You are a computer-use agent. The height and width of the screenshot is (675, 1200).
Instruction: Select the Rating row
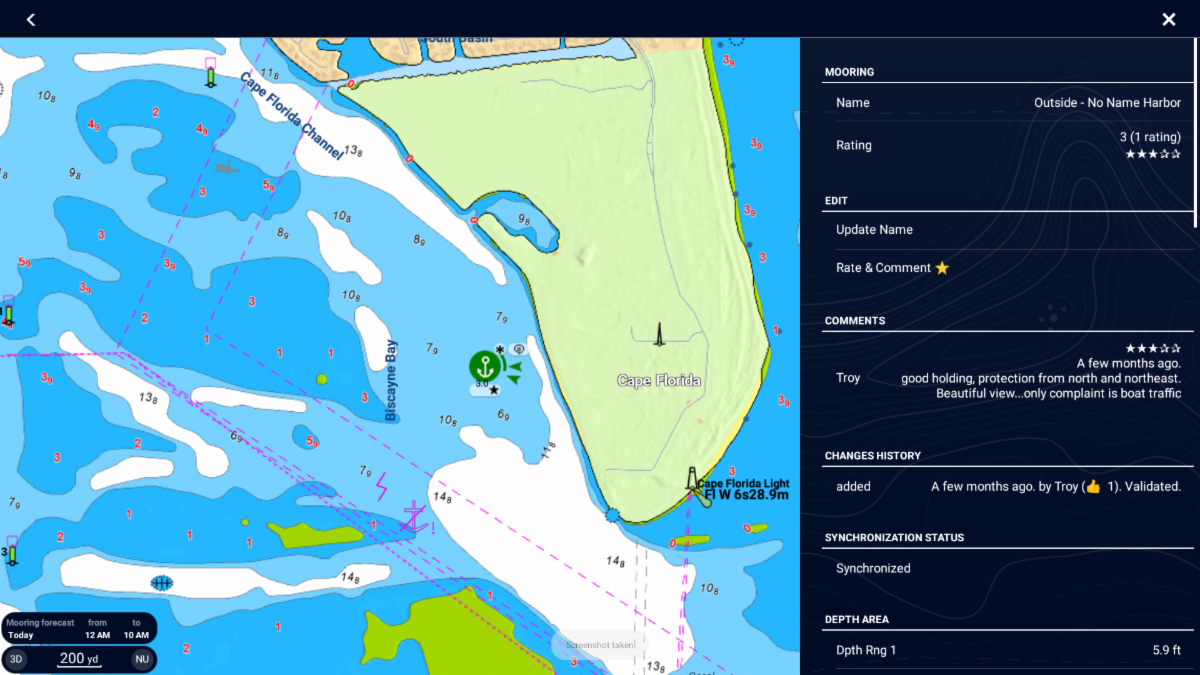coord(1008,145)
